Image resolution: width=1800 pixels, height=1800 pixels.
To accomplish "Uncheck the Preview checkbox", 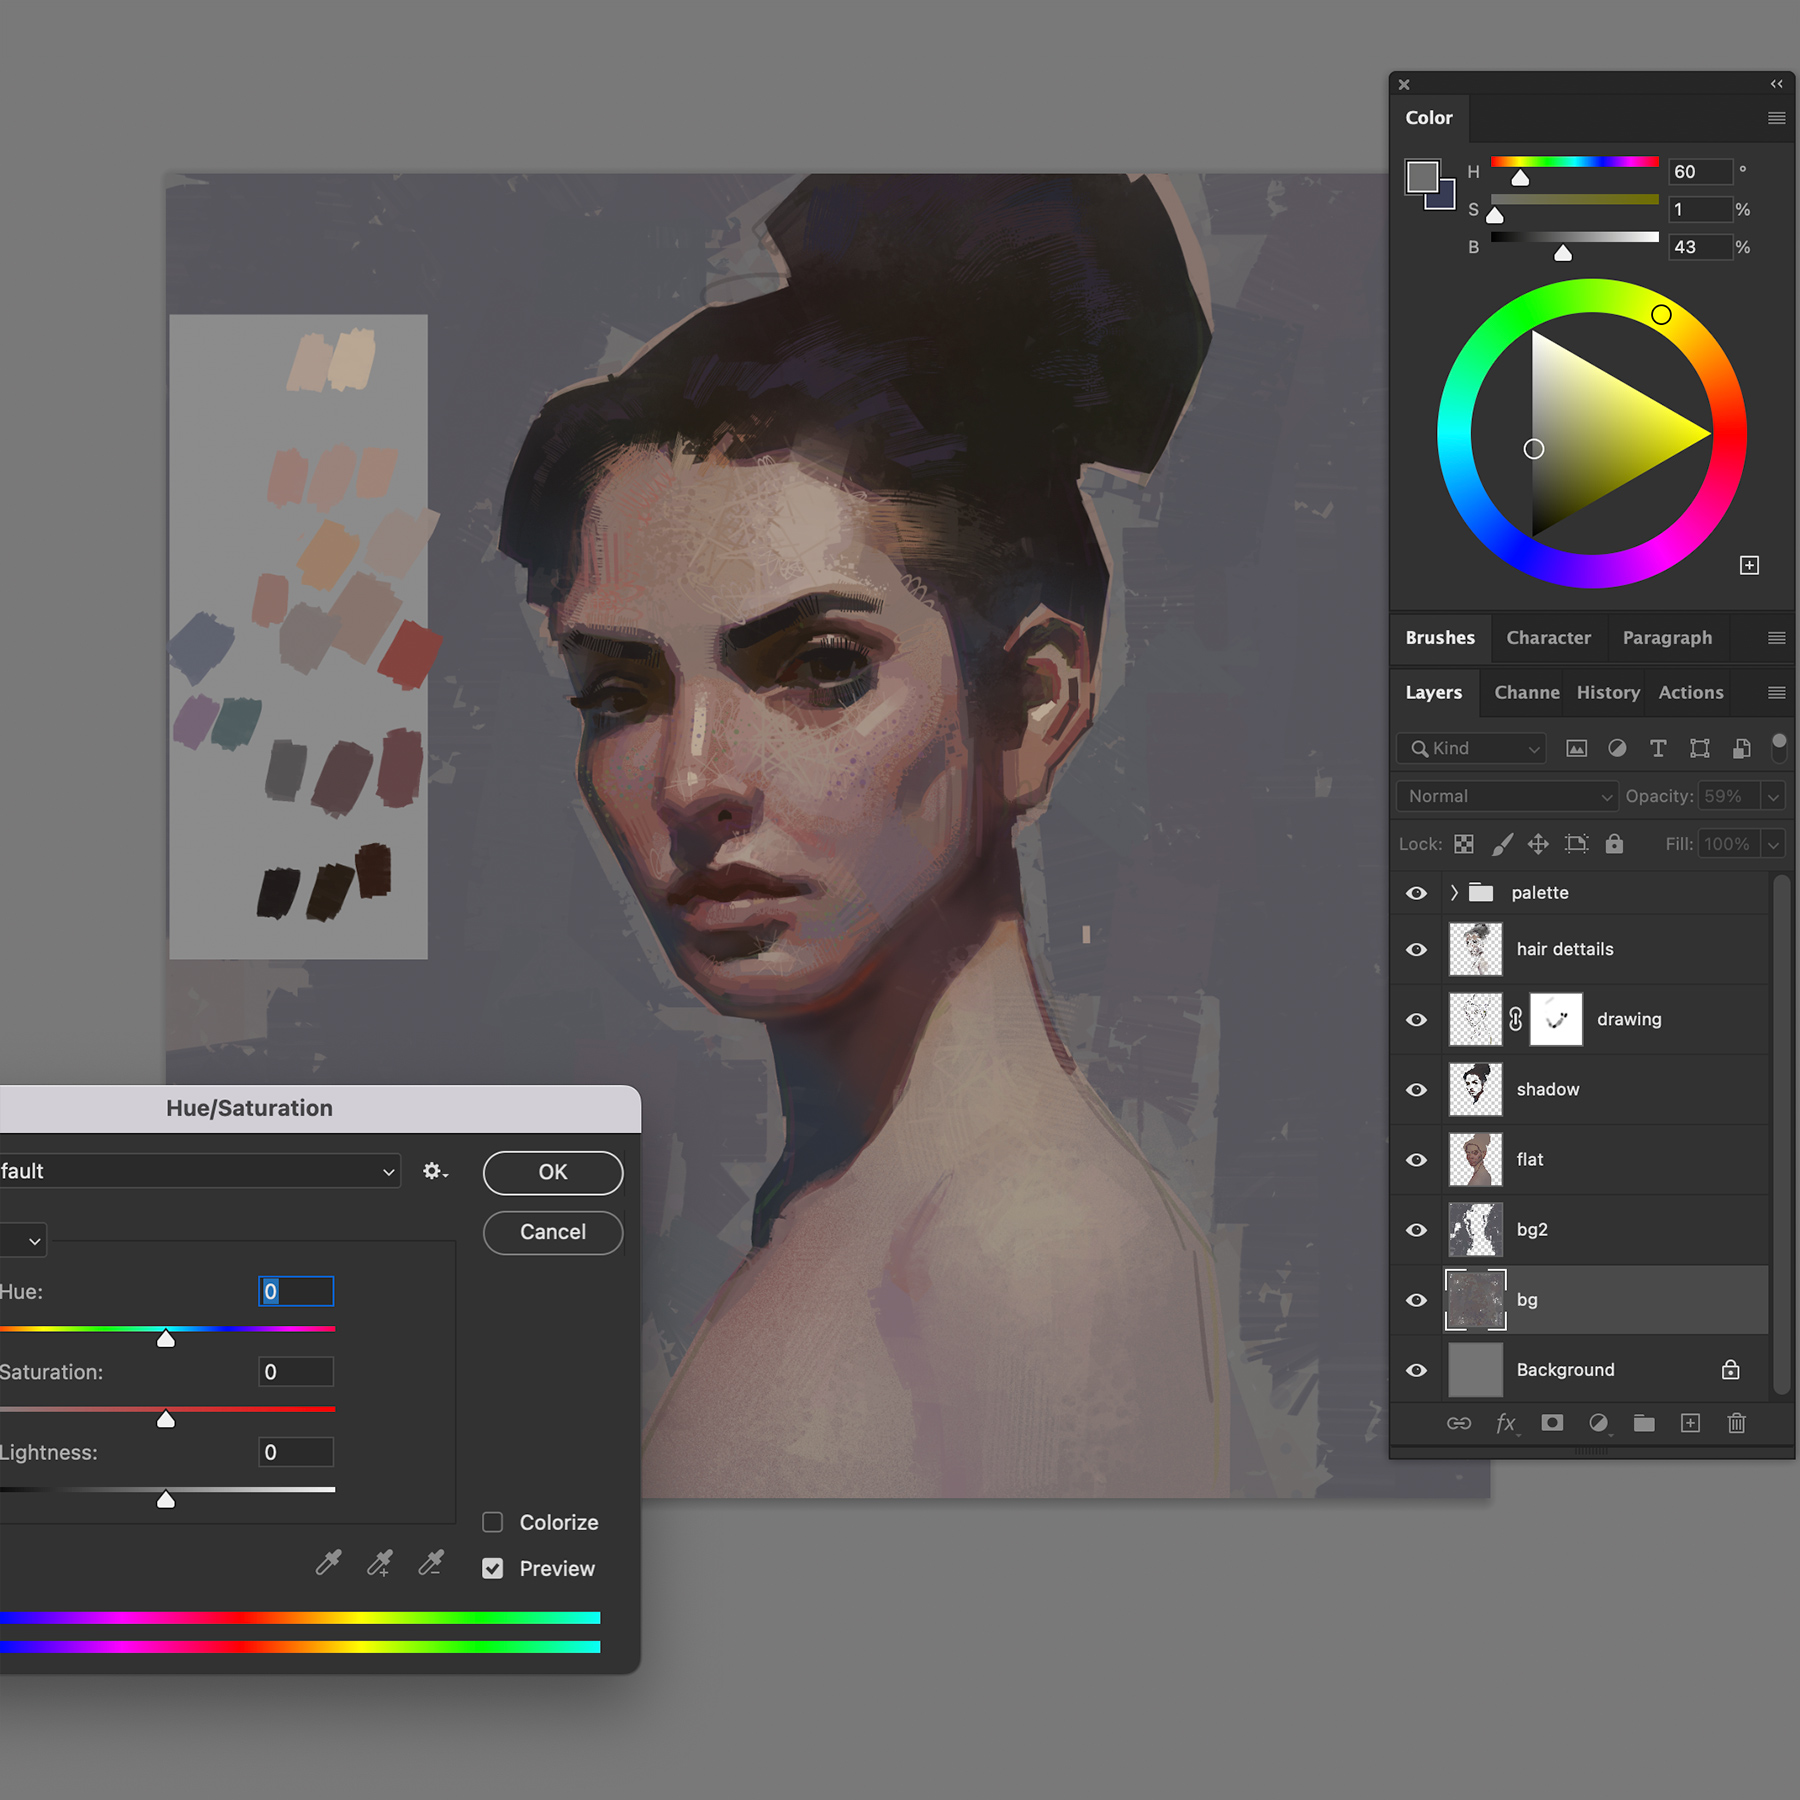I will (x=492, y=1568).
